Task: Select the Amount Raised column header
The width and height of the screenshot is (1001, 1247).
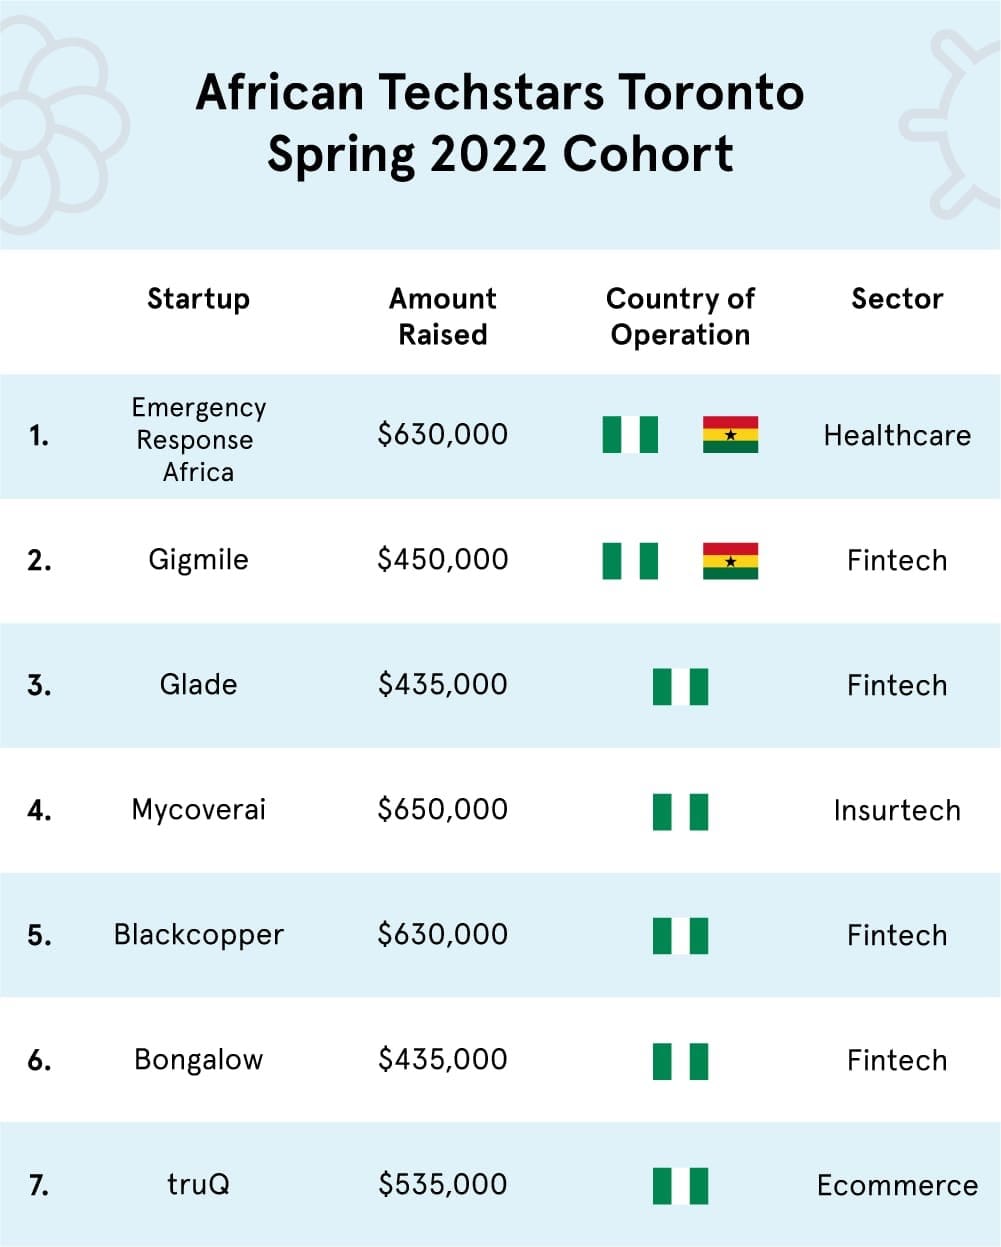Action: pos(442,316)
